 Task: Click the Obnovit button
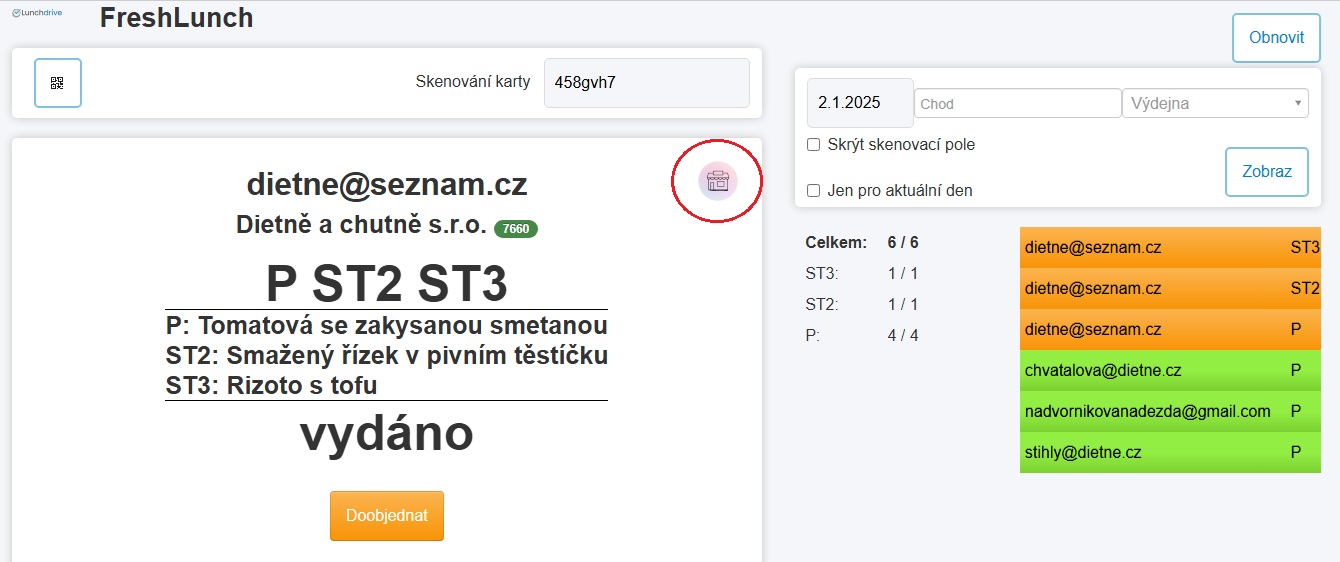pos(1276,38)
